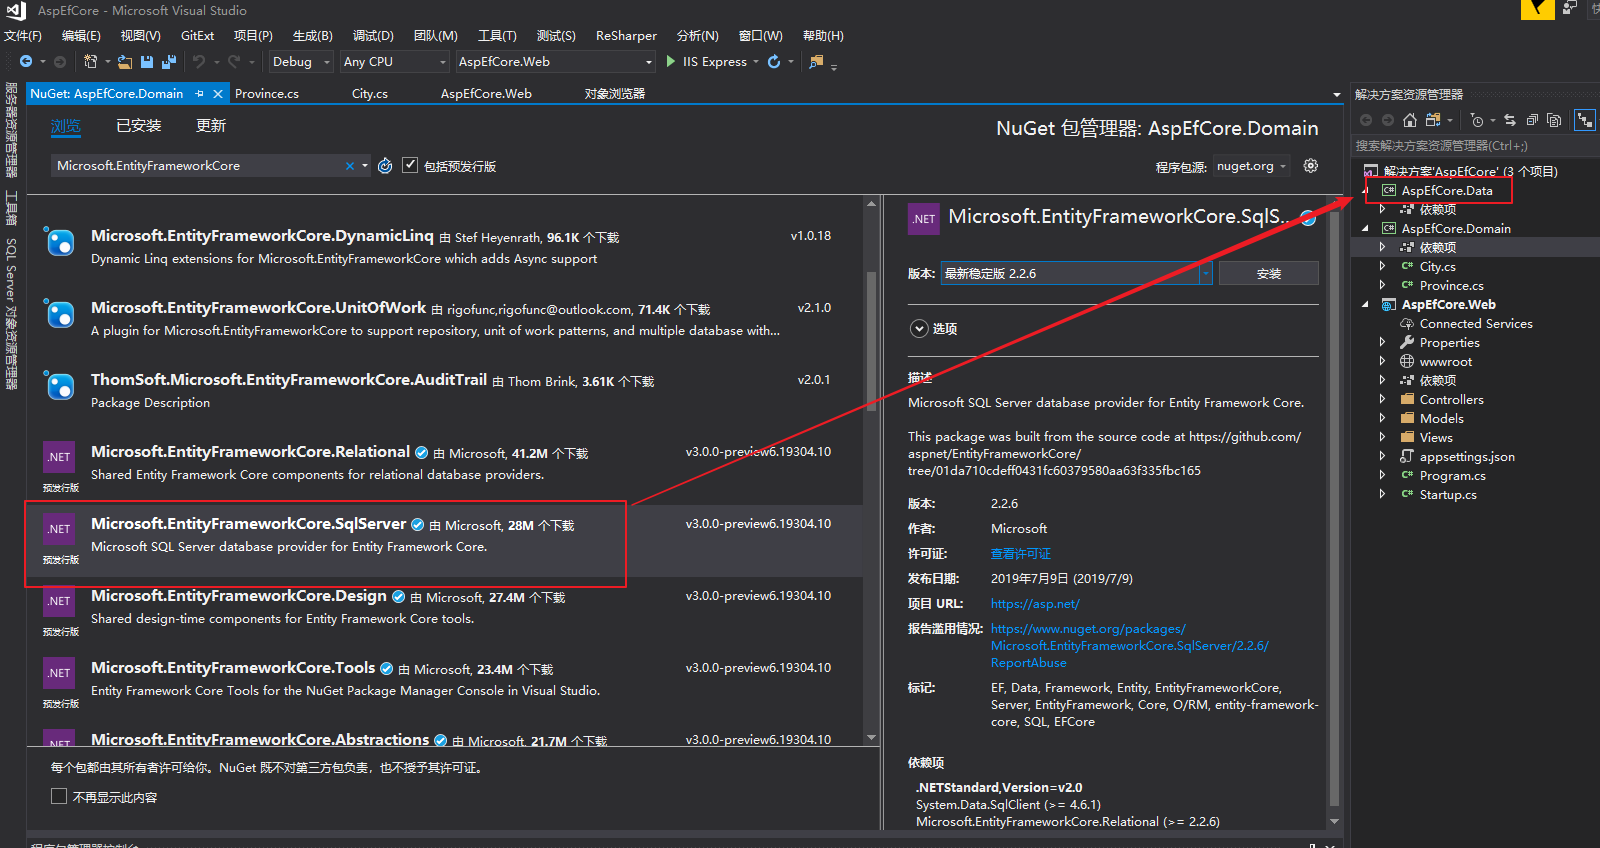Click the Save All toolbar icon
Viewport: 1600px width, 848px height.
pos(168,62)
